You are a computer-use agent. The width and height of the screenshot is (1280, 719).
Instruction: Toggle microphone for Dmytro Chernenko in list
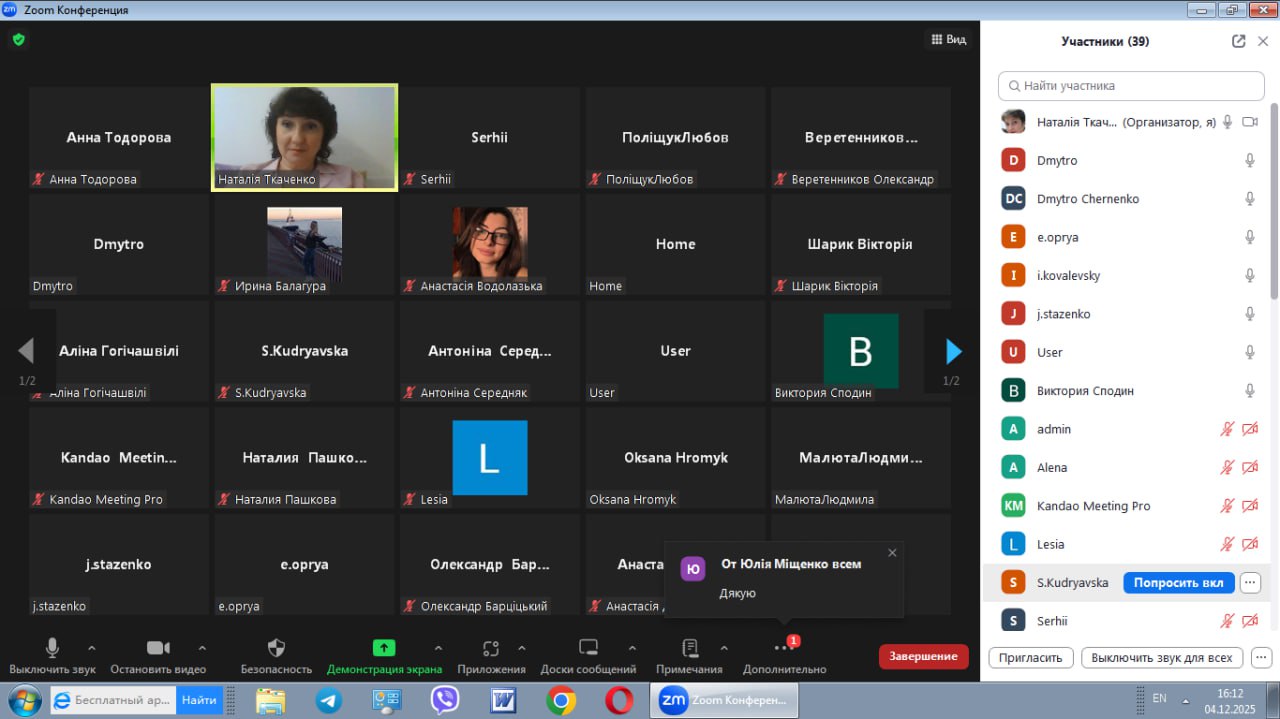tap(1249, 199)
